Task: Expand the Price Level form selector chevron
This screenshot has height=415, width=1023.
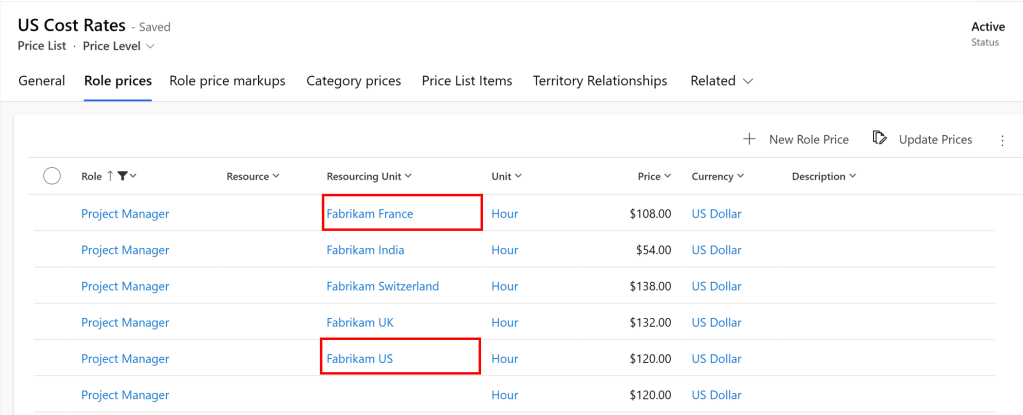Action: point(151,46)
